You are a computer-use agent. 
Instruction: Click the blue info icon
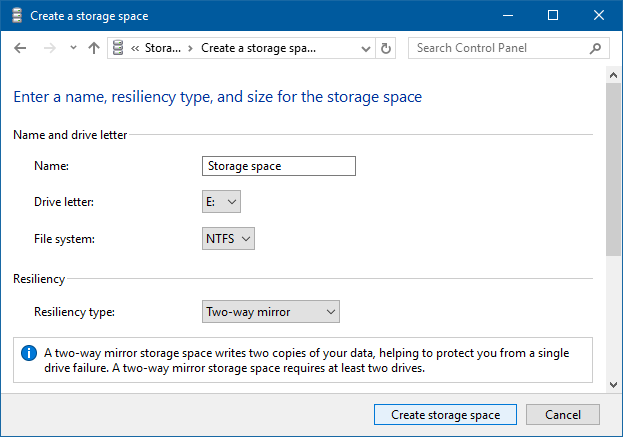point(29,353)
